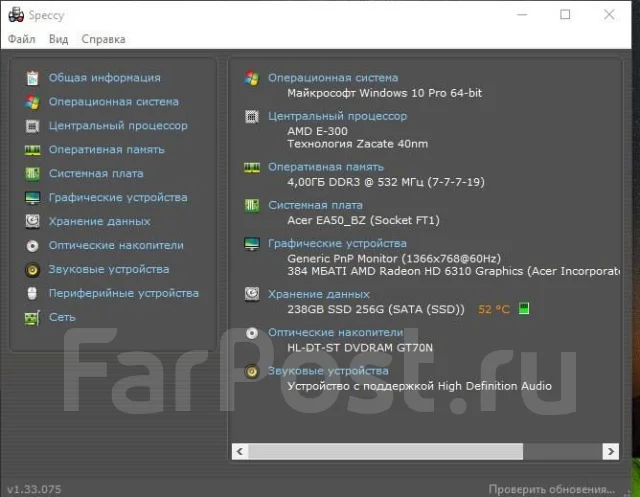Image resolution: width=640 pixels, height=497 pixels.
Task: Click the summary panel CPU chip icon
Action: (252, 117)
